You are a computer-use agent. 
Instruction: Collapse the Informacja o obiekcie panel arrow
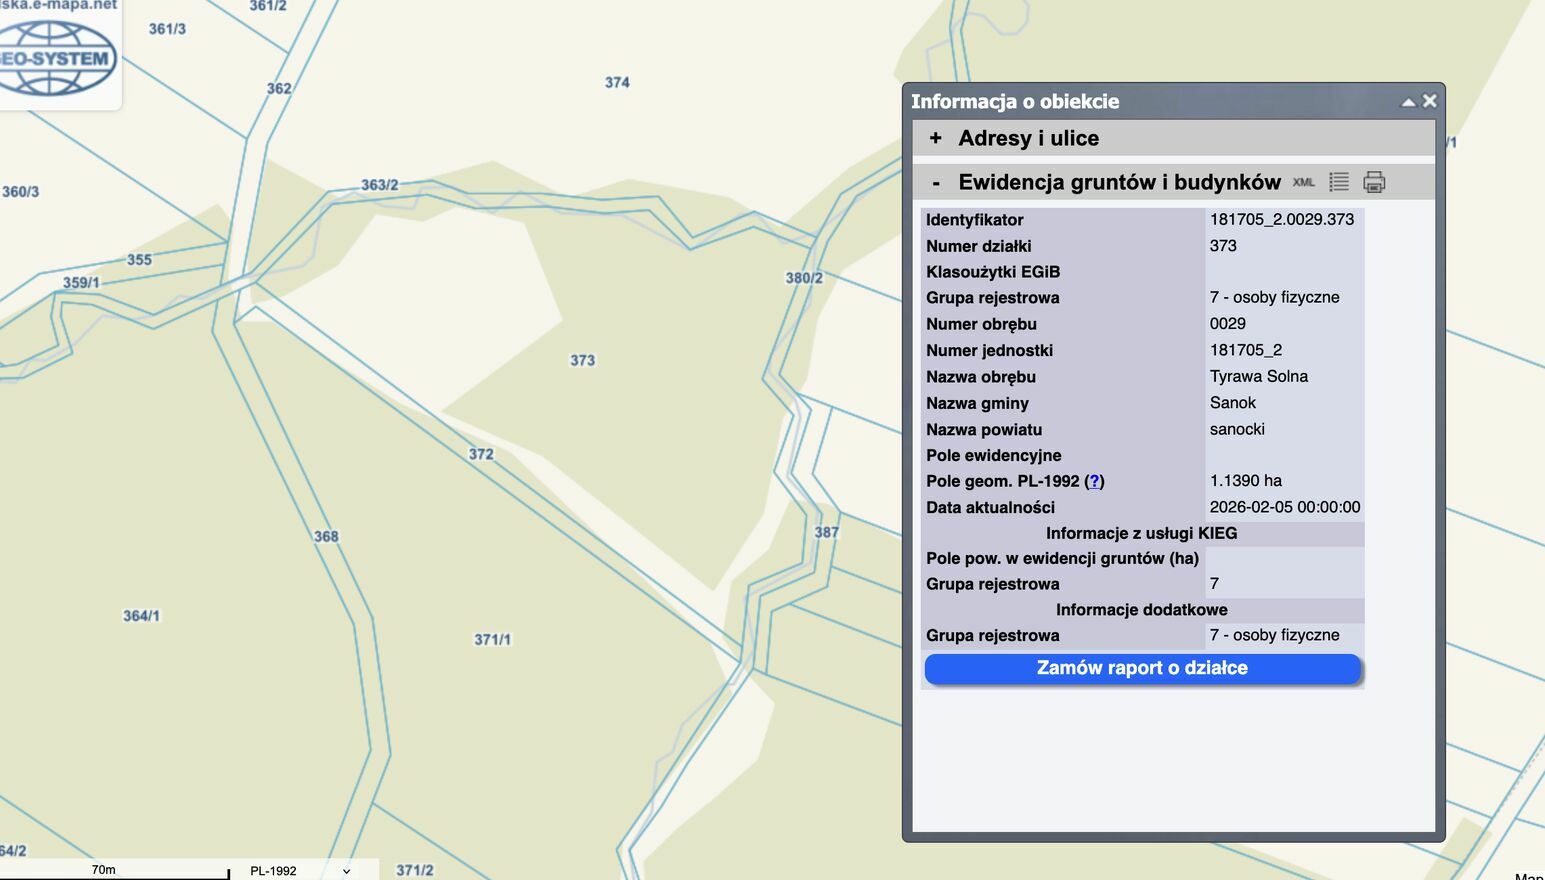coord(1408,102)
